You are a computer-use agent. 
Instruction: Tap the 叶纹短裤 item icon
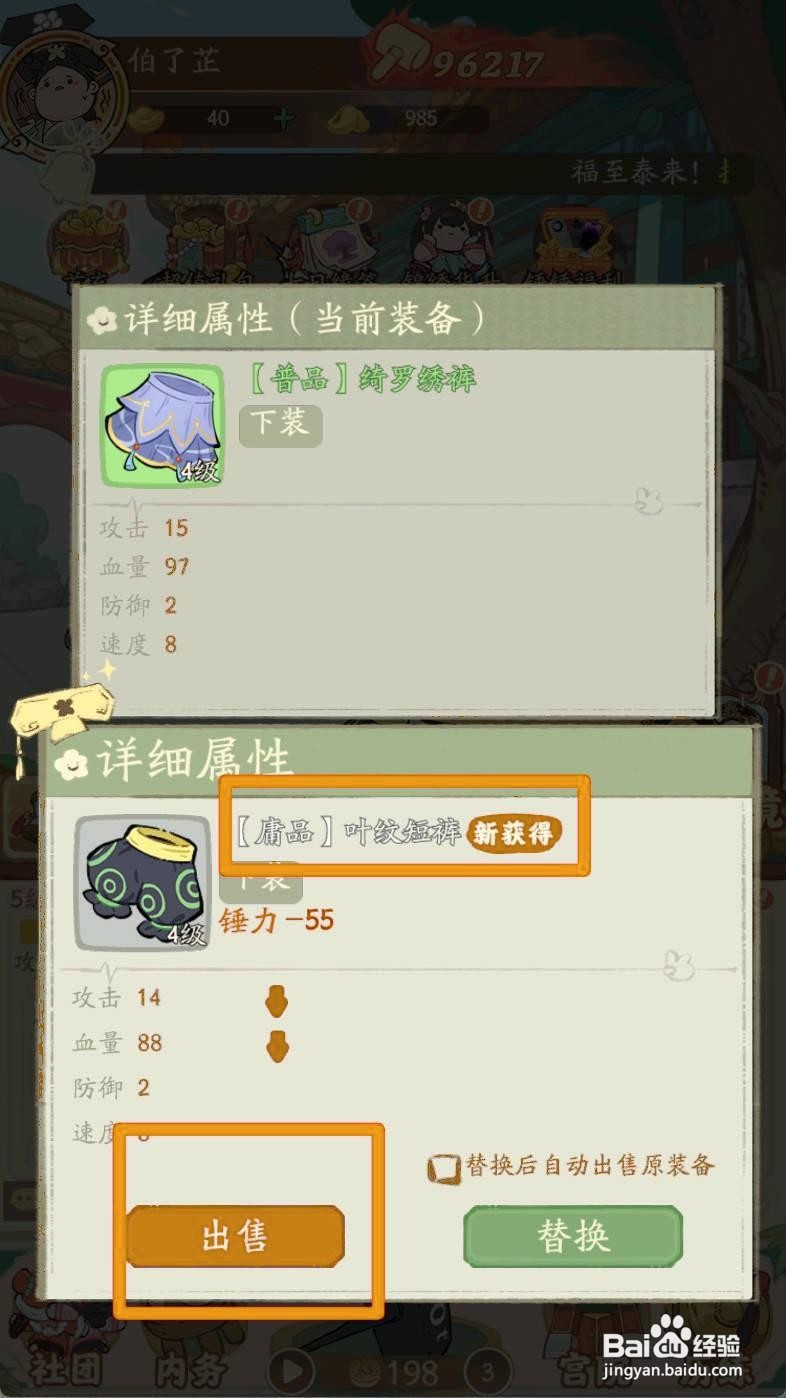(143, 883)
